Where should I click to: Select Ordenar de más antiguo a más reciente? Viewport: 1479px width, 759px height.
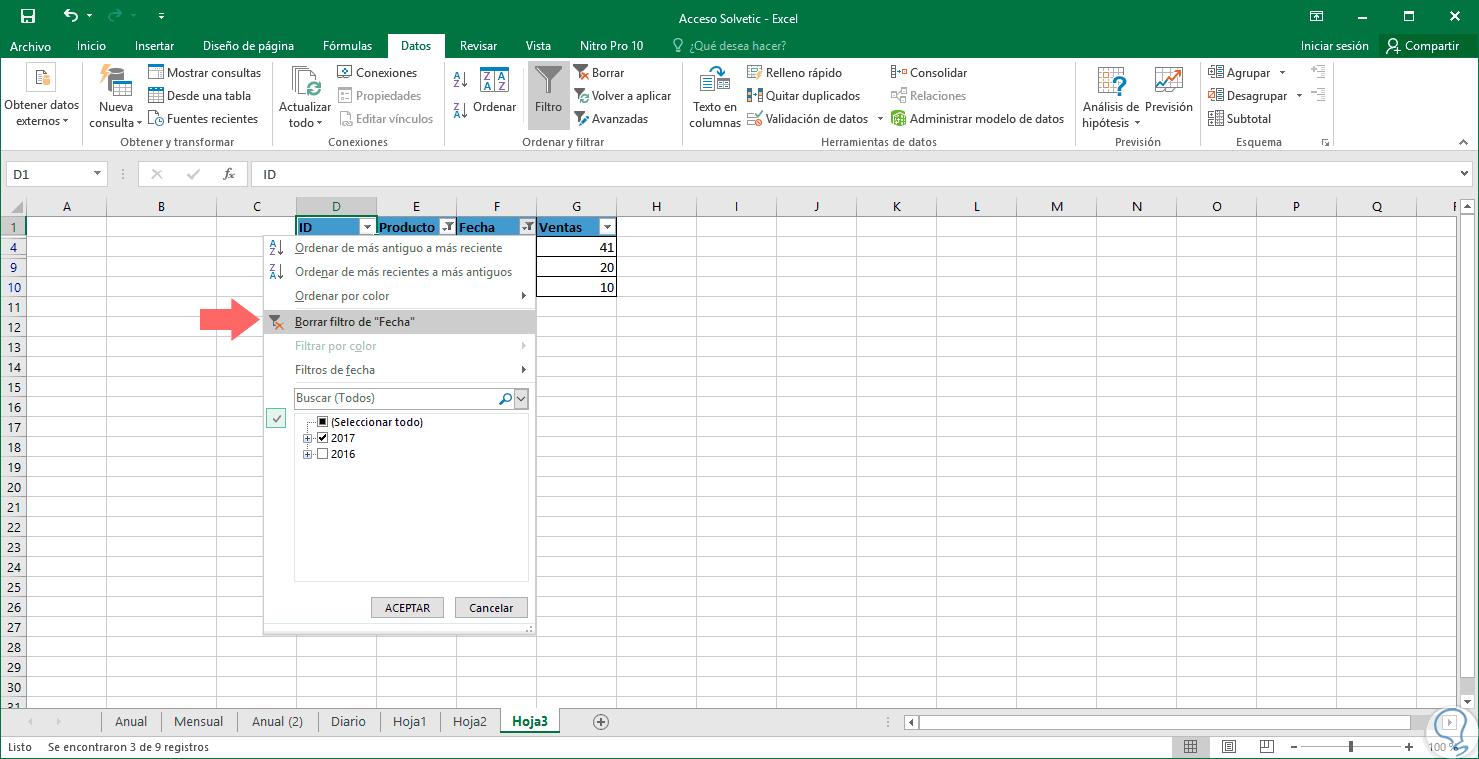click(400, 248)
